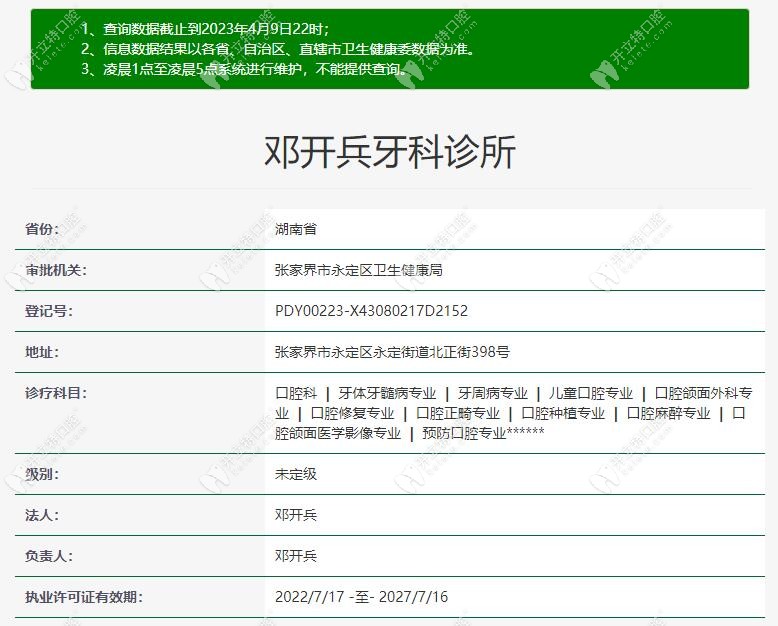Viewport: 778px width, 626px height.
Task: Select registration number PDY00223-X43080217D2152
Action: [372, 311]
